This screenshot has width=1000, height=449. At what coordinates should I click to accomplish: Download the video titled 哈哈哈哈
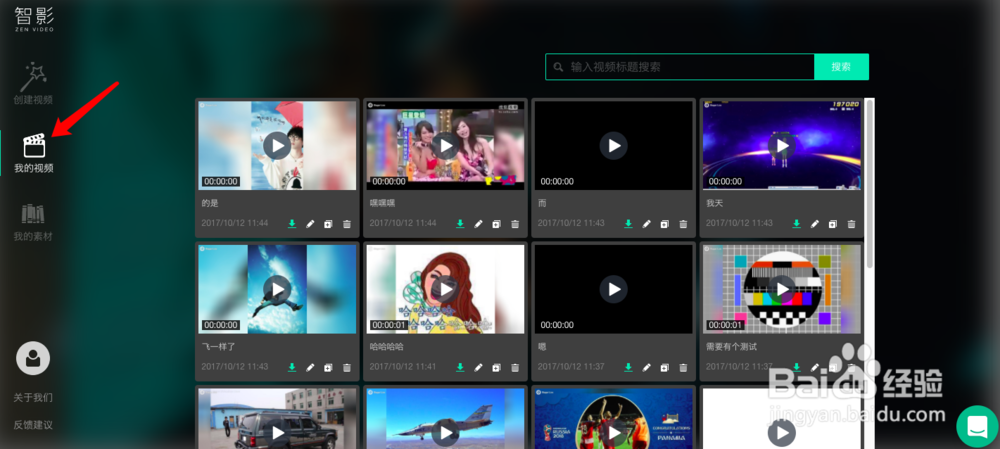click(x=460, y=367)
